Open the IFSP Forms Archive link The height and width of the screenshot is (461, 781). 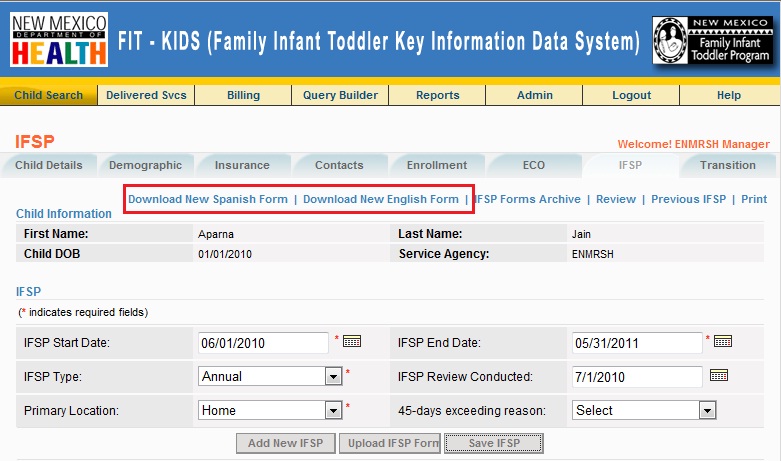pyautogui.click(x=528, y=199)
